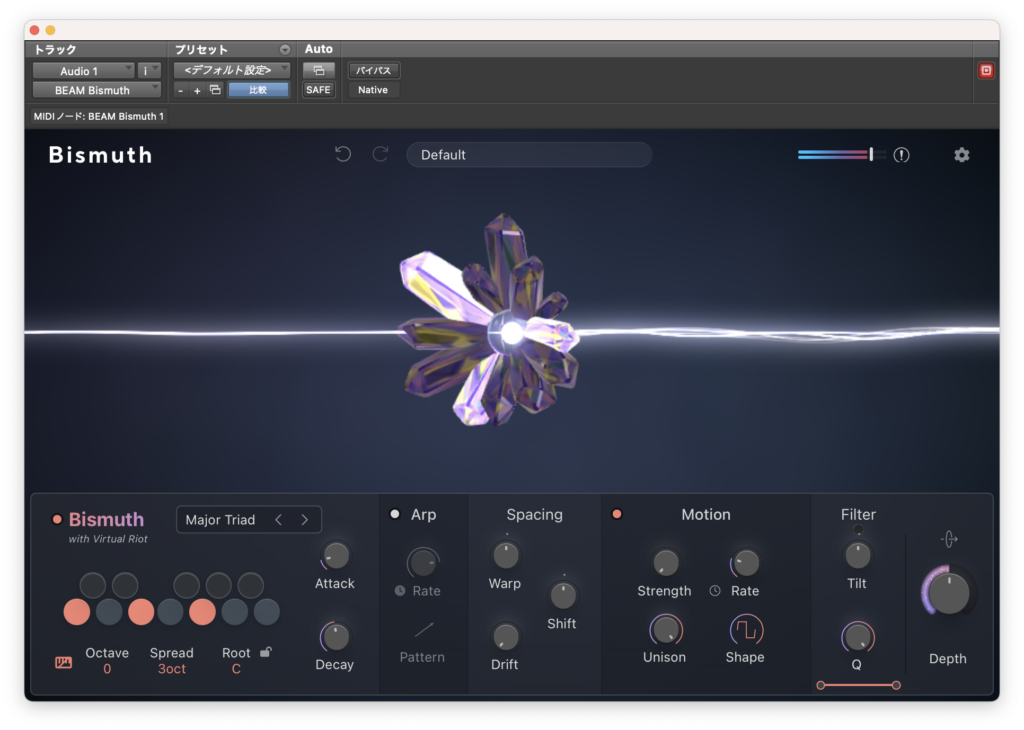Toggle the last lower-row note circle

point(266,612)
